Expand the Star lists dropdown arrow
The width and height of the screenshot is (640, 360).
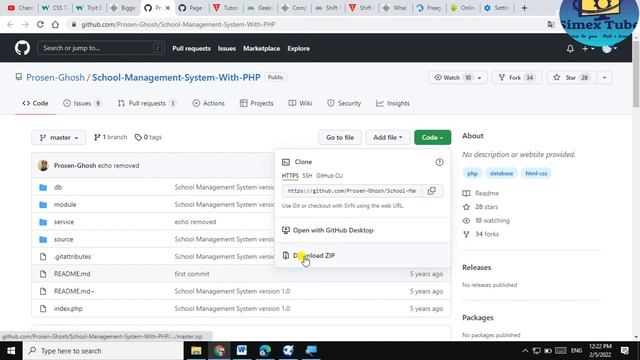(604, 78)
